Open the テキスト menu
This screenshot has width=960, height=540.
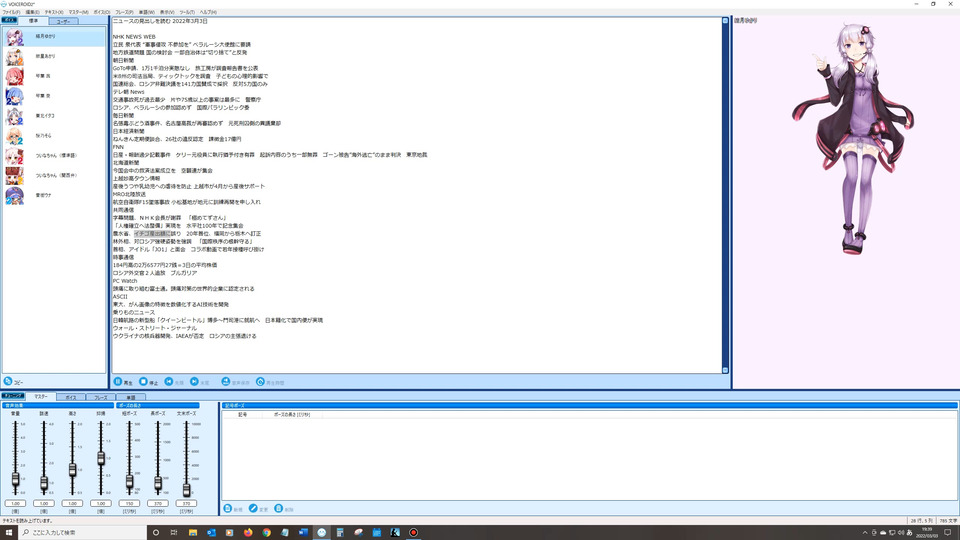[54, 12]
